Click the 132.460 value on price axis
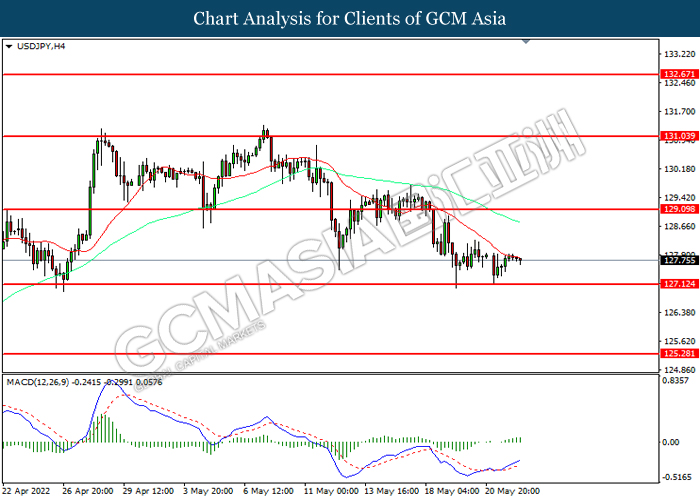700x500 pixels. click(679, 83)
